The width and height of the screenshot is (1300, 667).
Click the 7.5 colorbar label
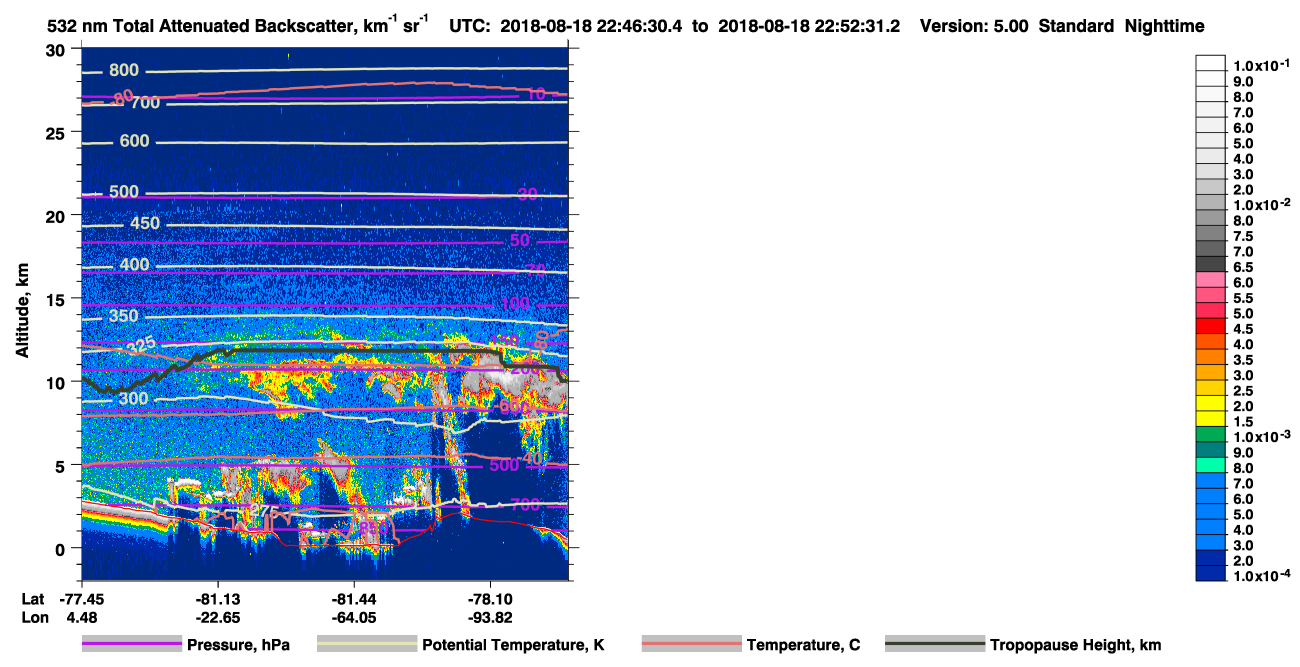(x=1244, y=236)
